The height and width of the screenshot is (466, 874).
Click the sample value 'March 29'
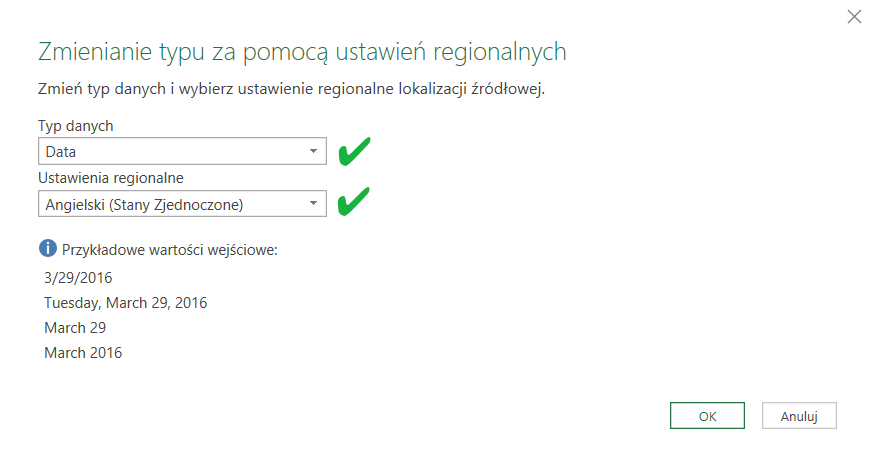(75, 327)
